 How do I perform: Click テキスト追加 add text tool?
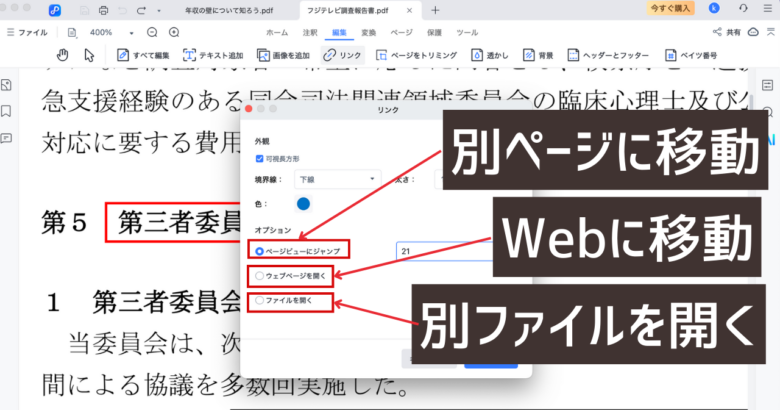[214, 55]
